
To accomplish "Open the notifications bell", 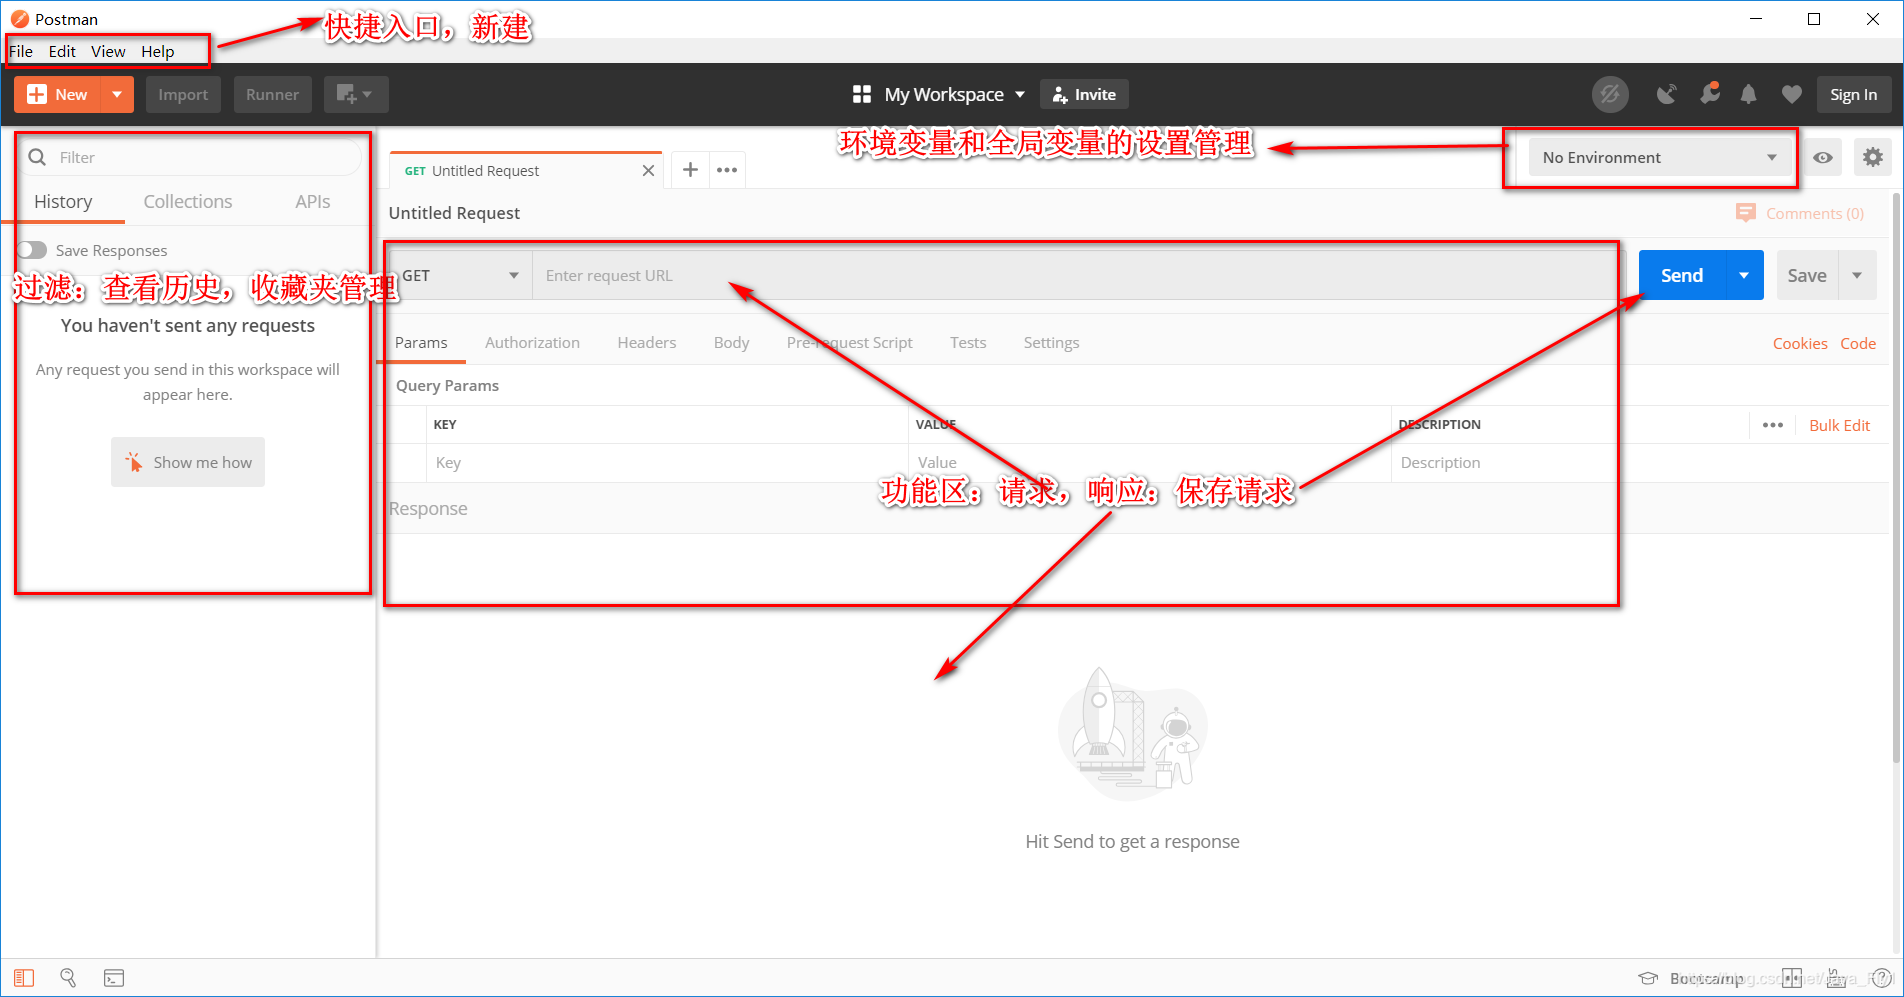I will point(1748,94).
